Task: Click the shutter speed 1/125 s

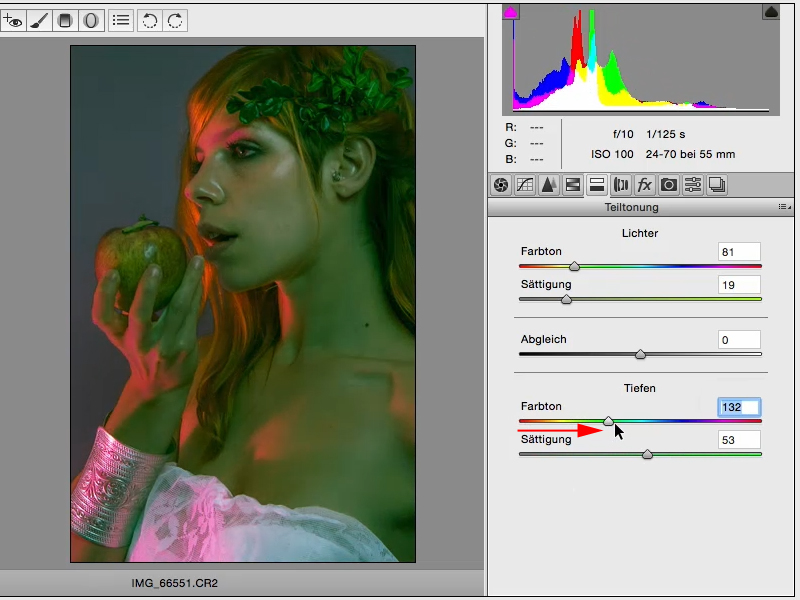Action: (666, 134)
